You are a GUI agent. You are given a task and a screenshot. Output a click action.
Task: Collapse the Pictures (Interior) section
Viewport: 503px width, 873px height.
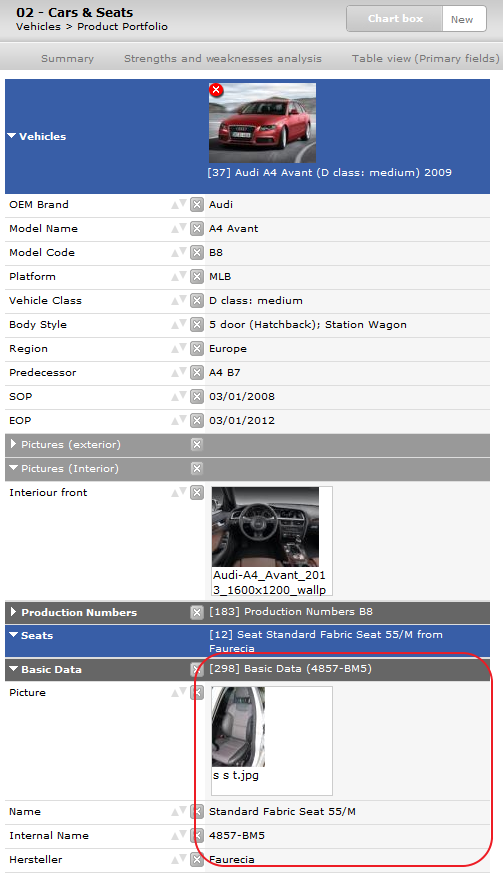(x=14, y=468)
